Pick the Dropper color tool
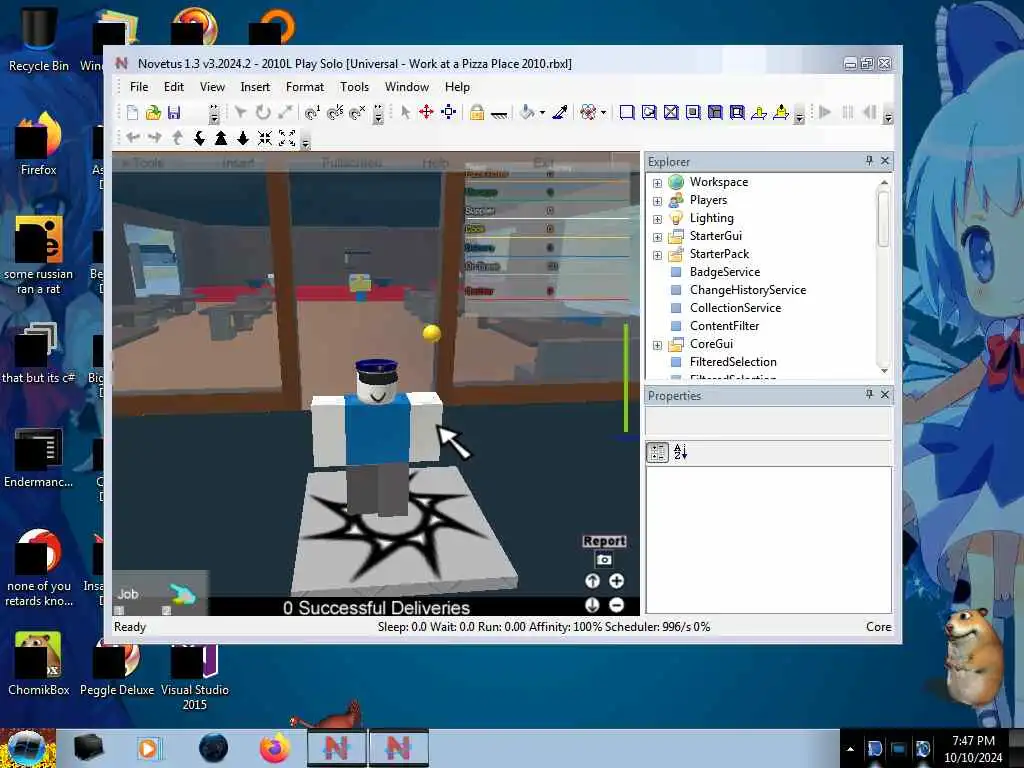The image size is (1024, 768). click(x=560, y=112)
